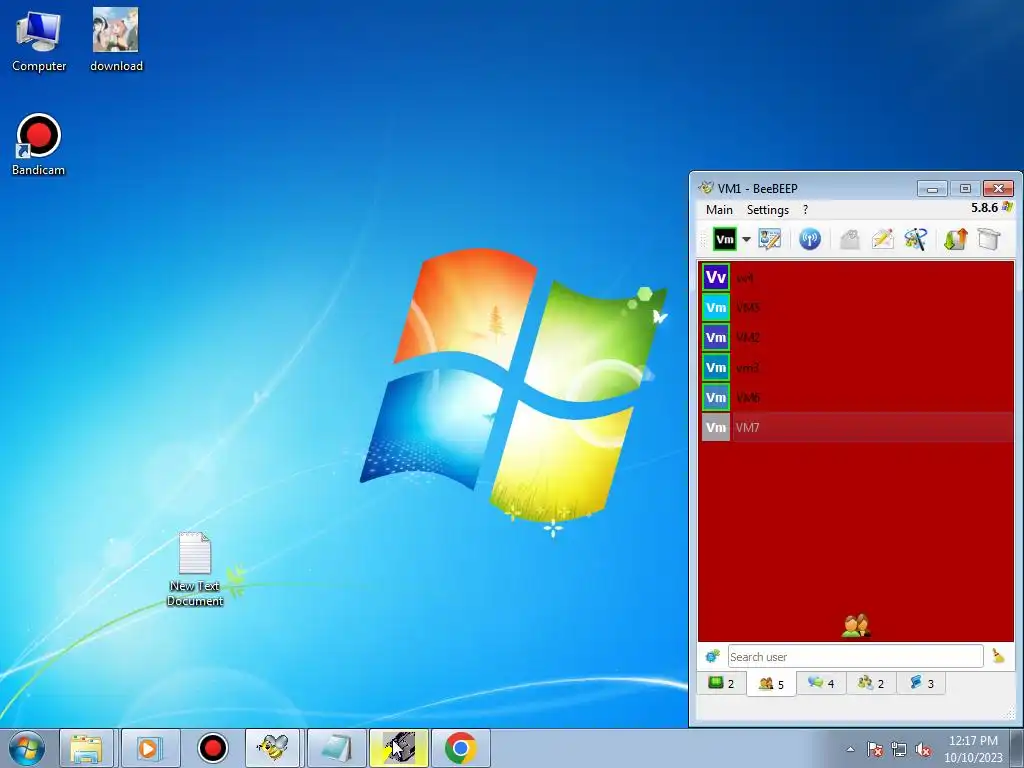Click the BeeBEEP bee icon in taskbar
The image size is (1024, 768).
[273, 748]
